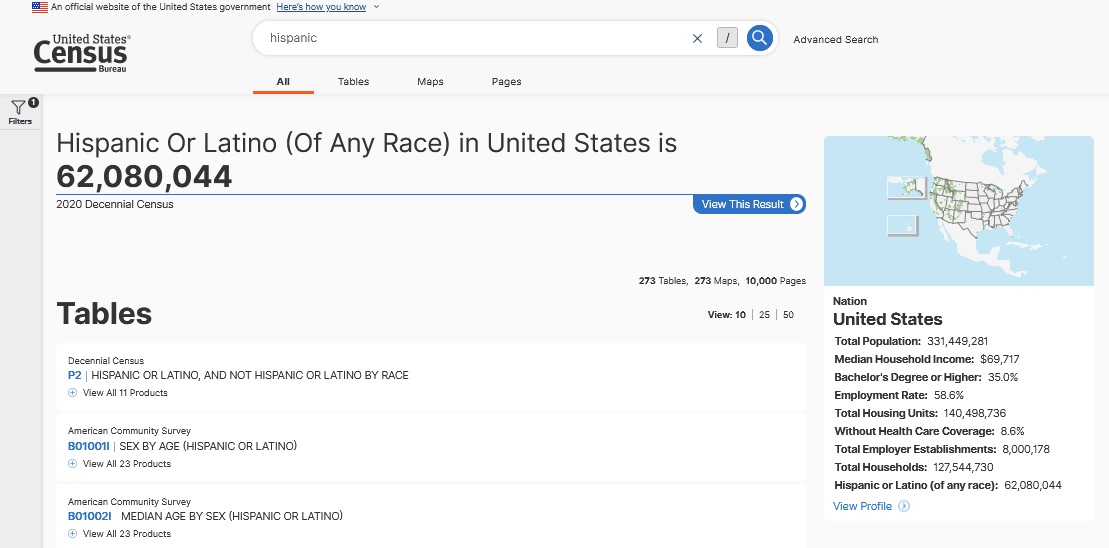The width and height of the screenshot is (1109, 548).
Task: Click HISPANIC OR LATINO BY RACE table title
Action: [x=250, y=375]
